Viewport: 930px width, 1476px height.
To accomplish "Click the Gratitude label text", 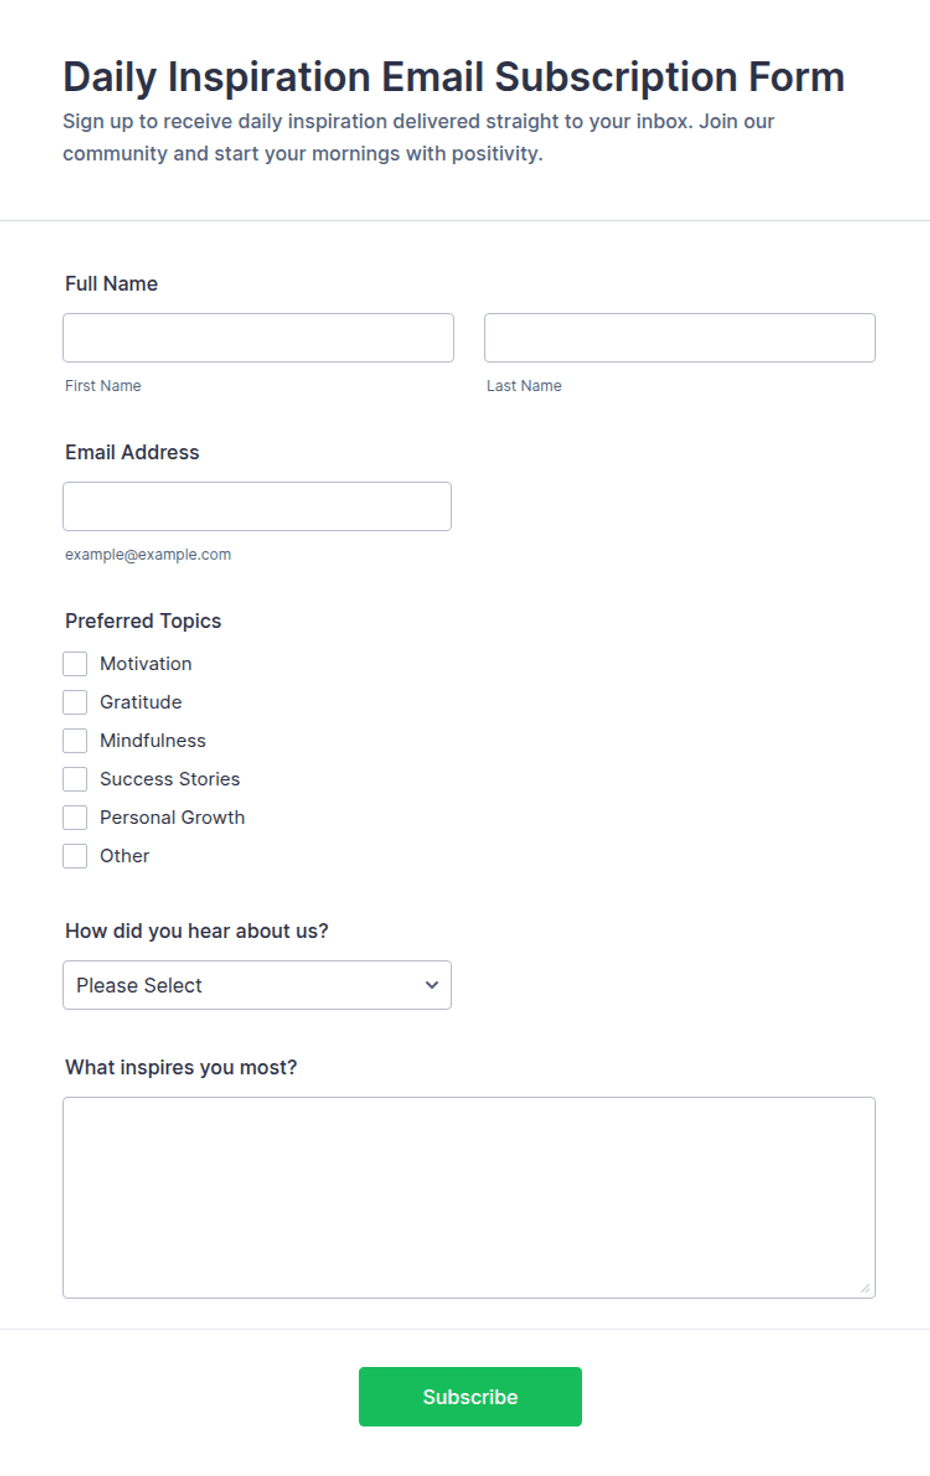I will click(141, 702).
